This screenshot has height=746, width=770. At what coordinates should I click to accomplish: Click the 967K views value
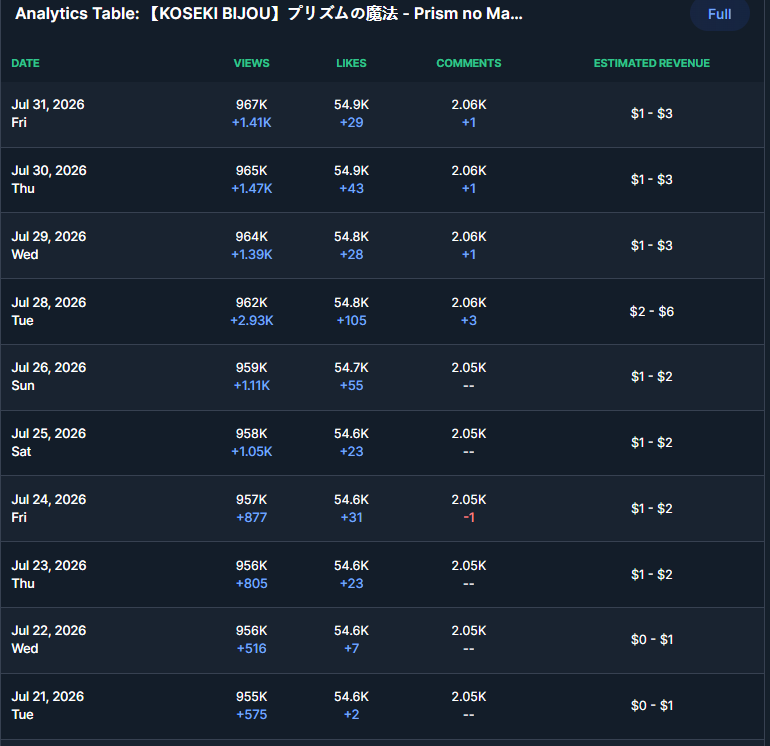tap(251, 105)
